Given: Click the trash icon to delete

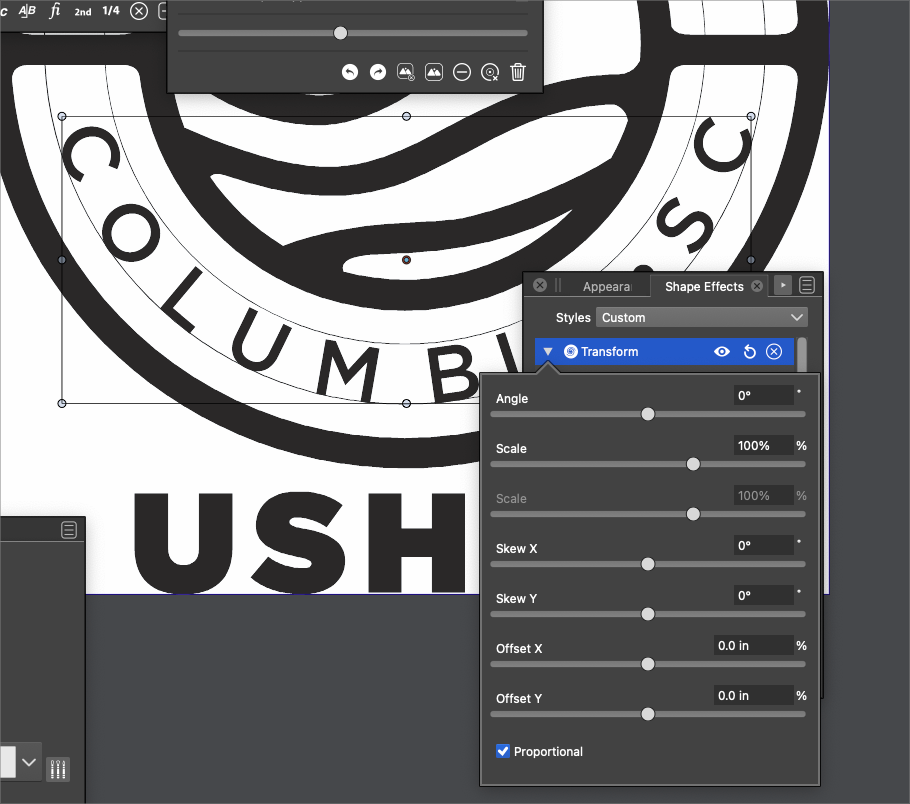Looking at the screenshot, I should pos(518,72).
